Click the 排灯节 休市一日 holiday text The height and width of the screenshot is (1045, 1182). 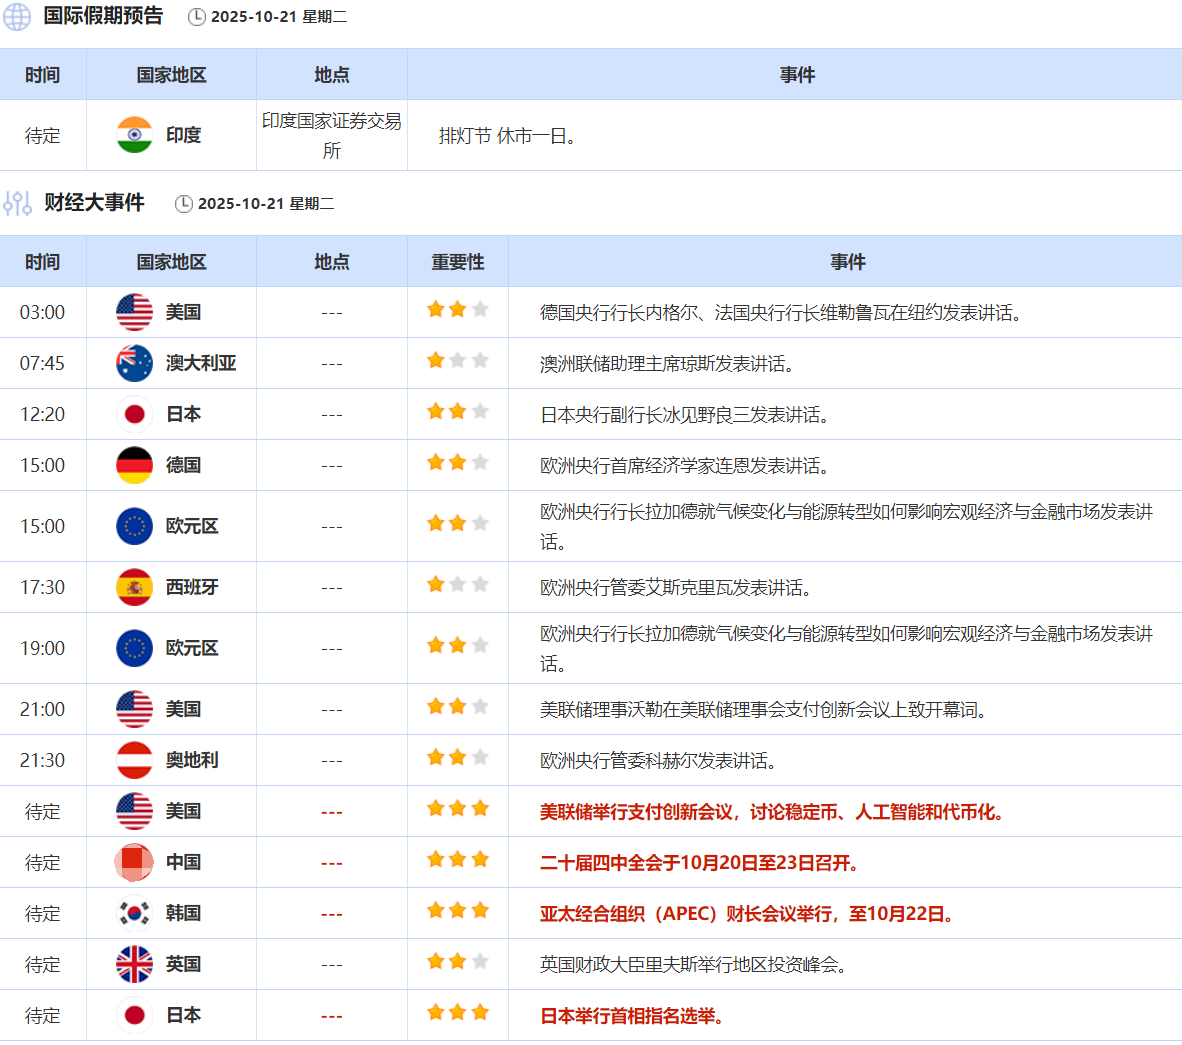507,136
